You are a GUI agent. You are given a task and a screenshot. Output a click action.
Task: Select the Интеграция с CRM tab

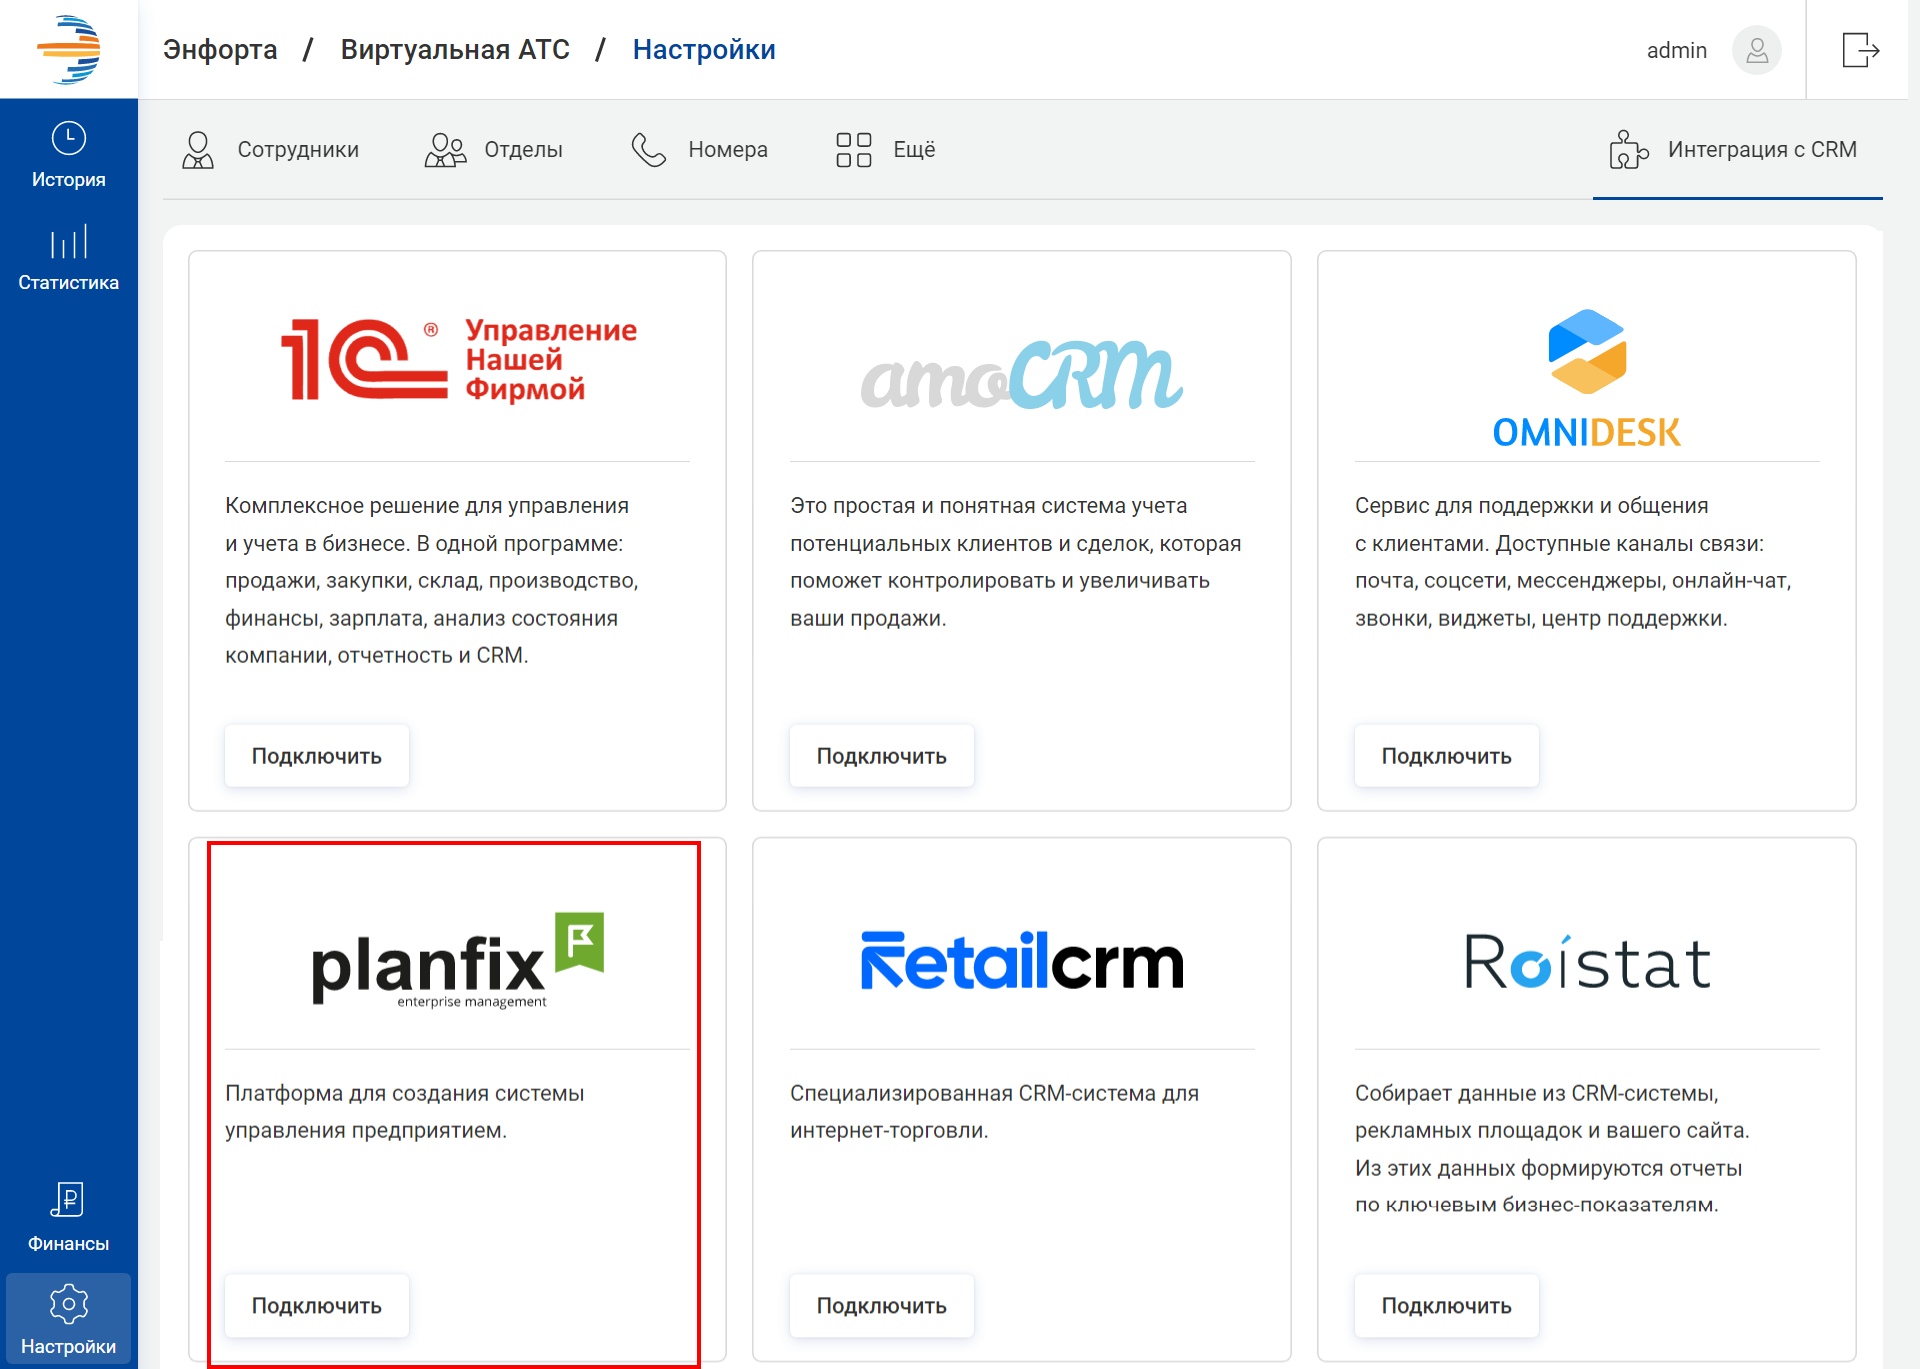pos(1737,150)
